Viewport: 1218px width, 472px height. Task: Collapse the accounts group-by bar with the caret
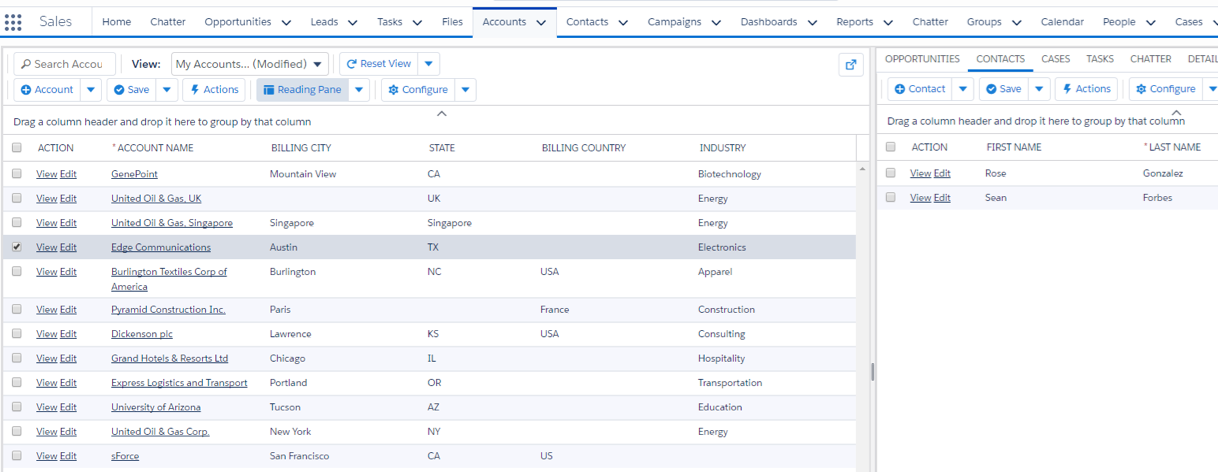click(442, 113)
